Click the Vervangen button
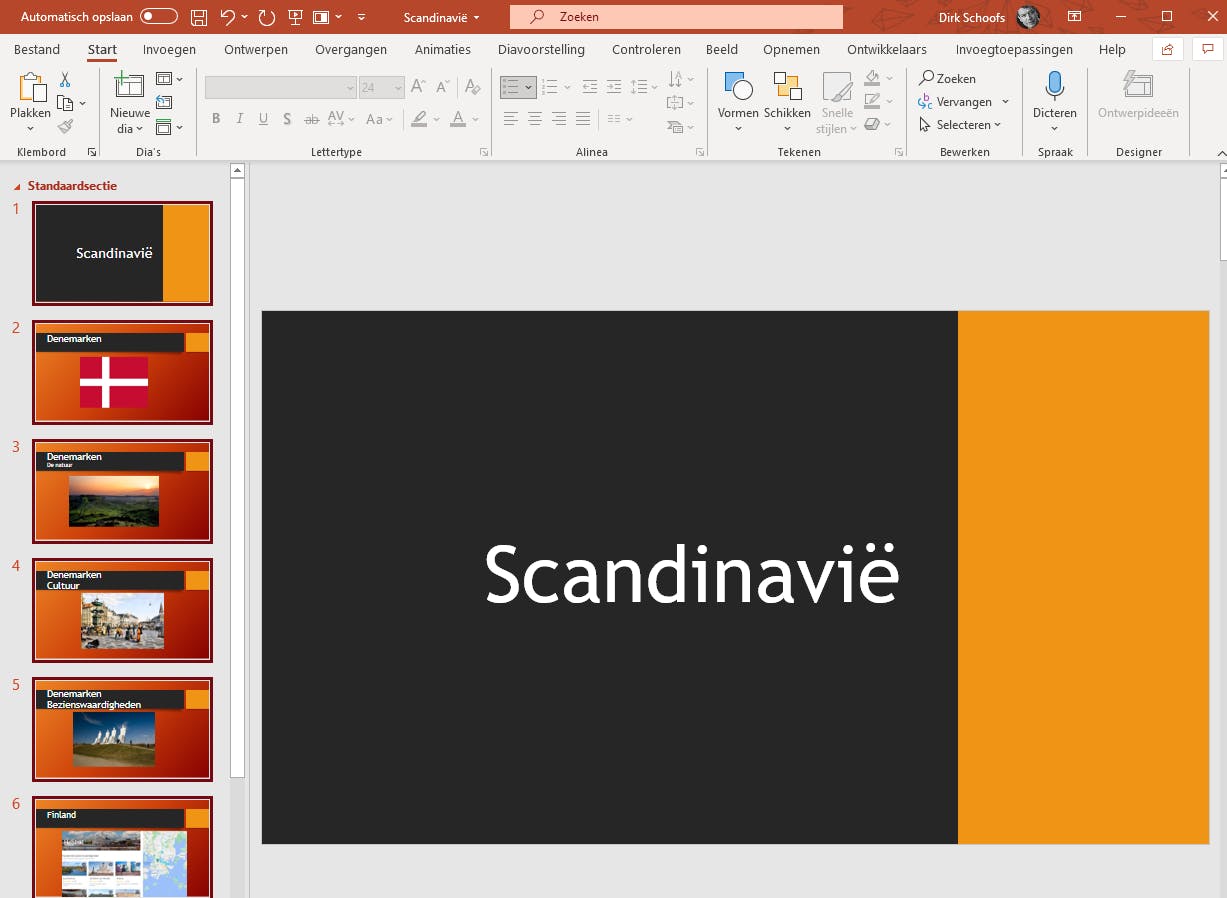This screenshot has height=898, width=1227. pos(963,102)
